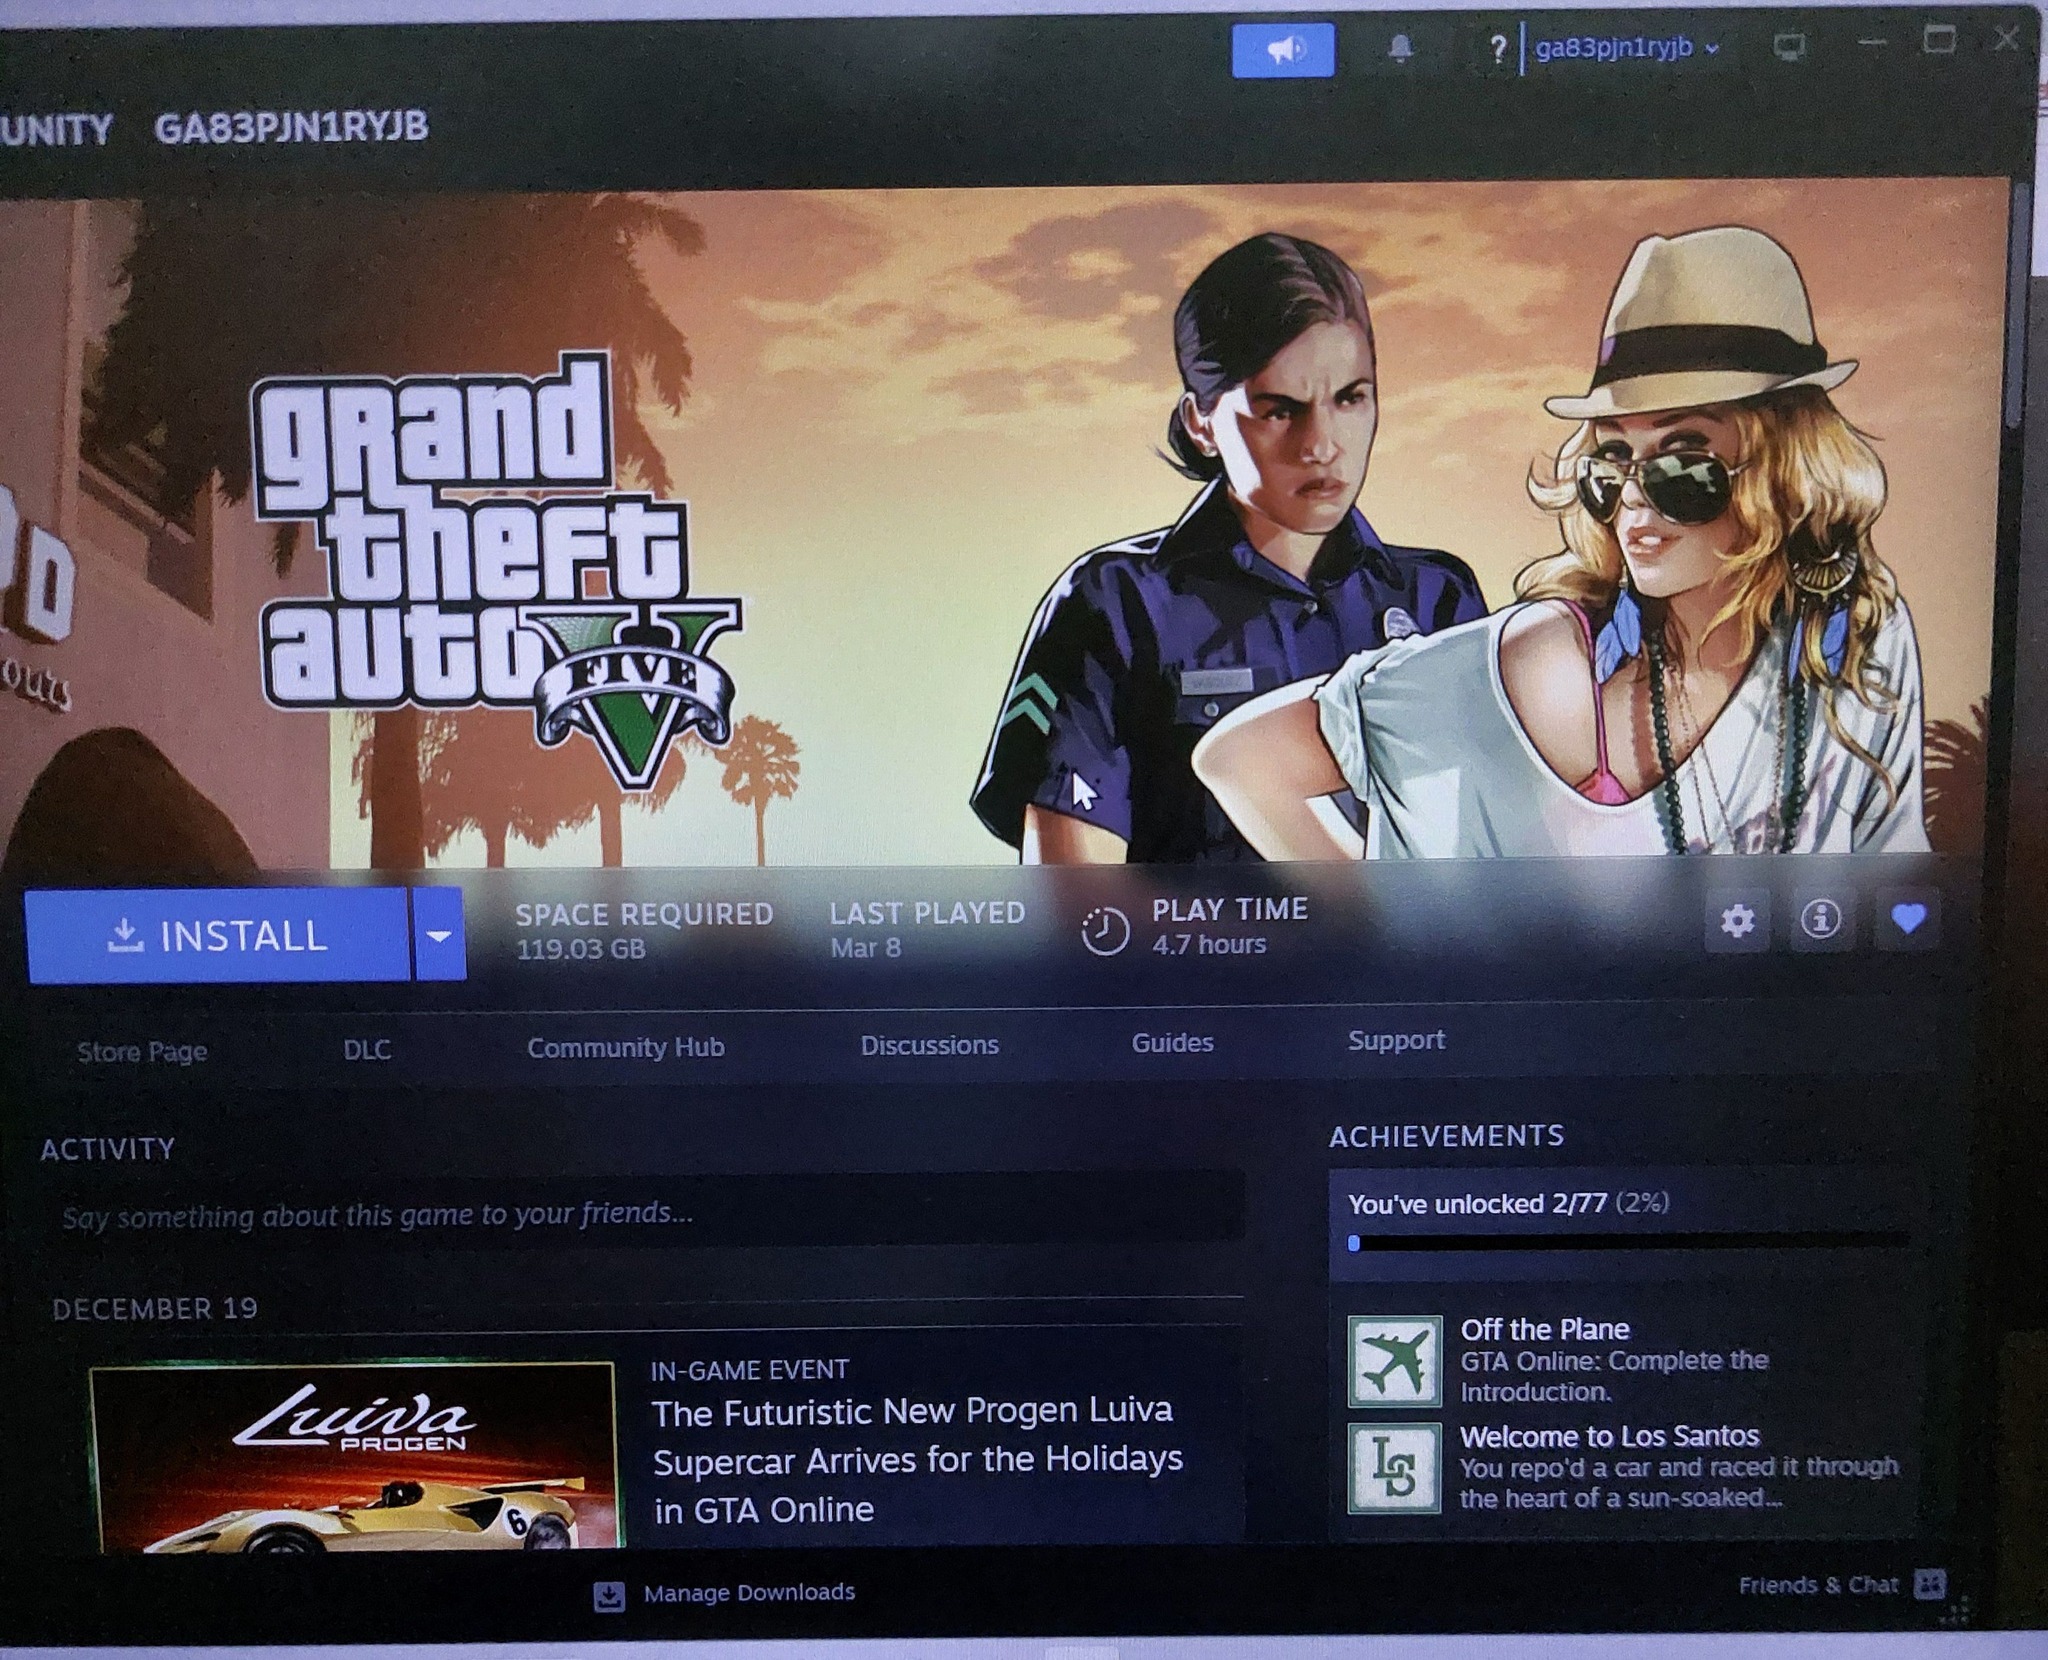2048x1660 pixels.
Task: Open the DLC link
Action: point(367,1049)
